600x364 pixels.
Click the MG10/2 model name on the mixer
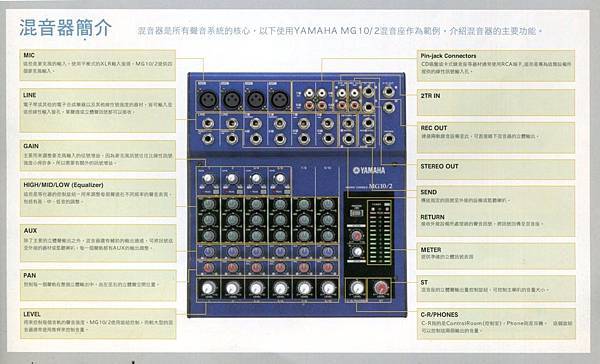click(380, 186)
